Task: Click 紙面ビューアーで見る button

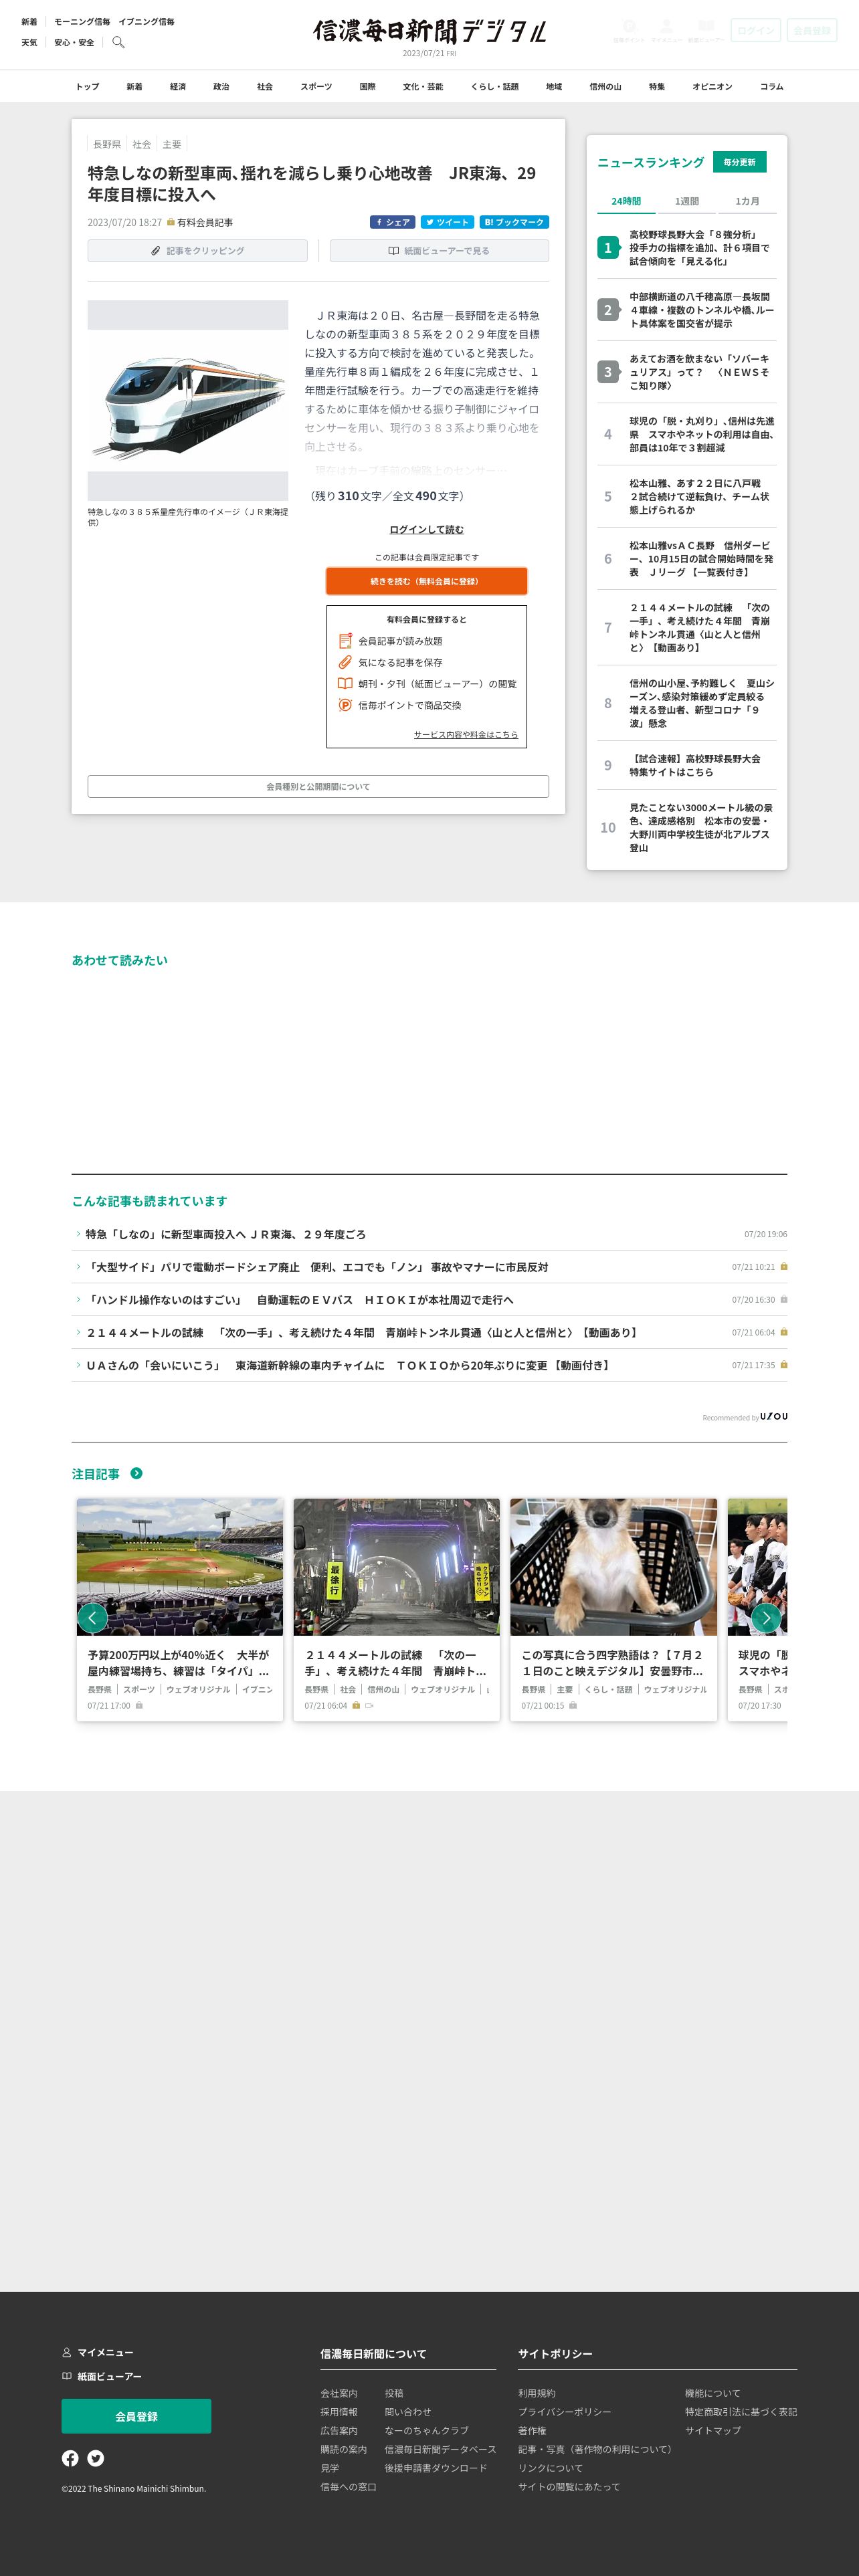Action: coord(439,250)
